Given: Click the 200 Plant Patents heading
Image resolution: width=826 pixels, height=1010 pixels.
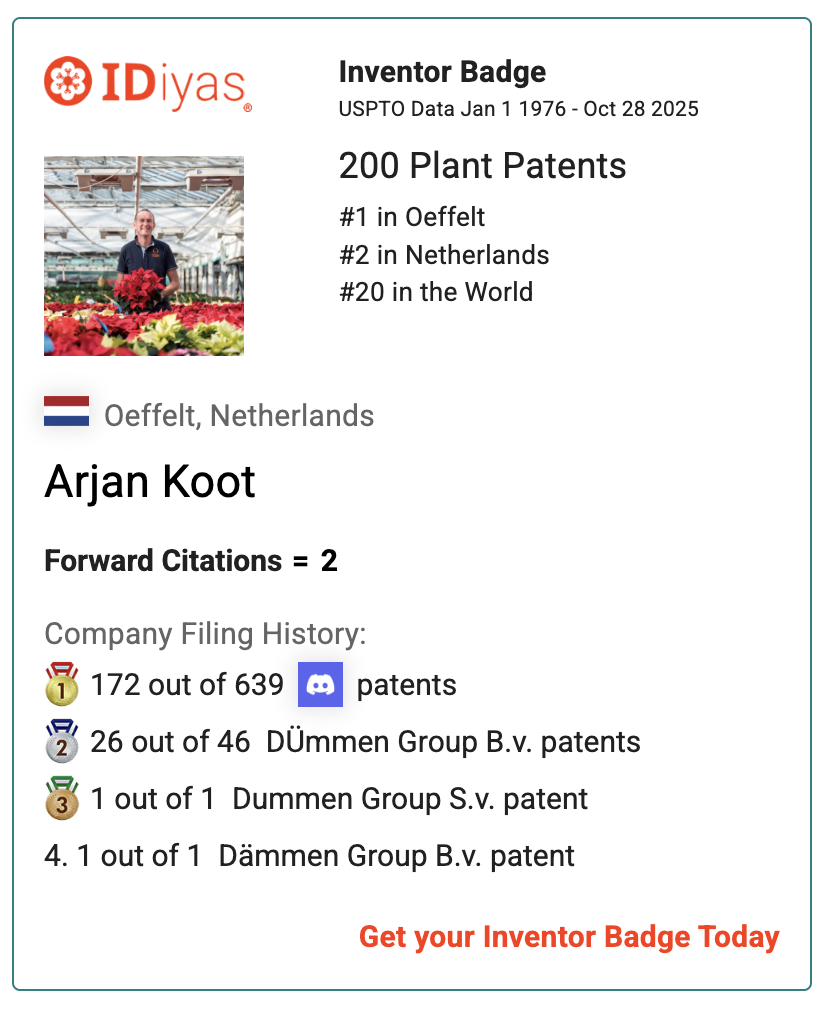Looking at the screenshot, I should point(482,166).
